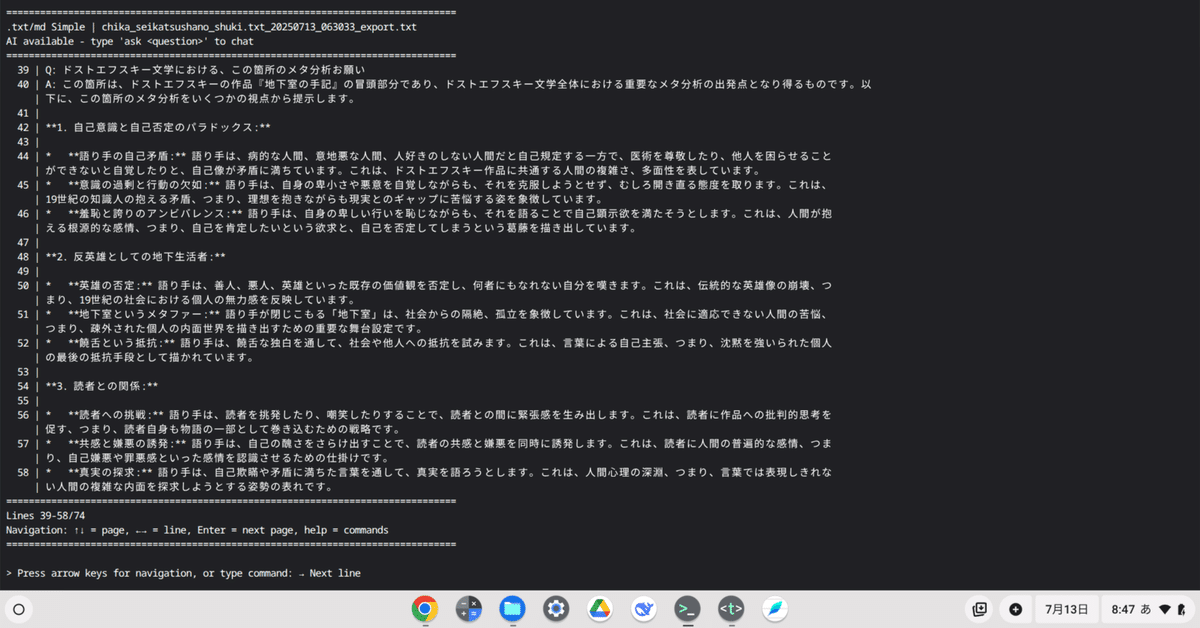Viewport: 1200px width, 628px height.
Task: Launch the teal feather app on the shelf
Action: point(775,609)
